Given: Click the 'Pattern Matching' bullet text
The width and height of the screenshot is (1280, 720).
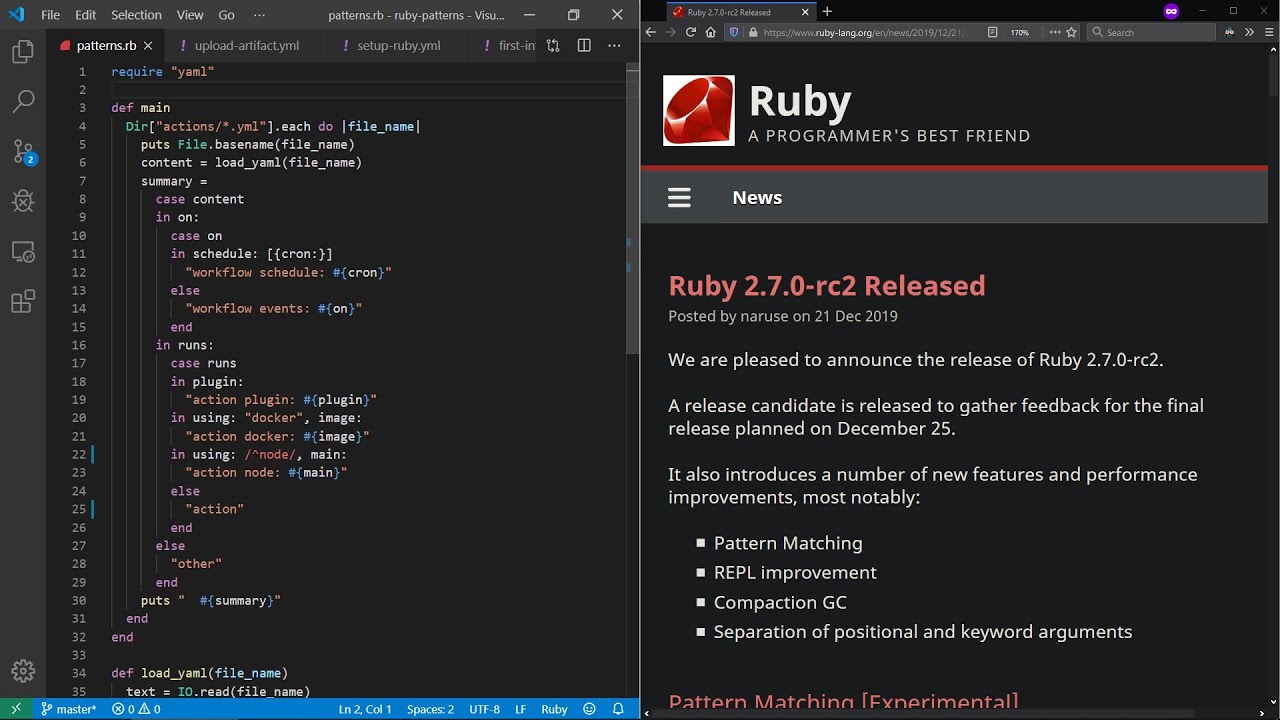Looking at the screenshot, I should (788, 543).
